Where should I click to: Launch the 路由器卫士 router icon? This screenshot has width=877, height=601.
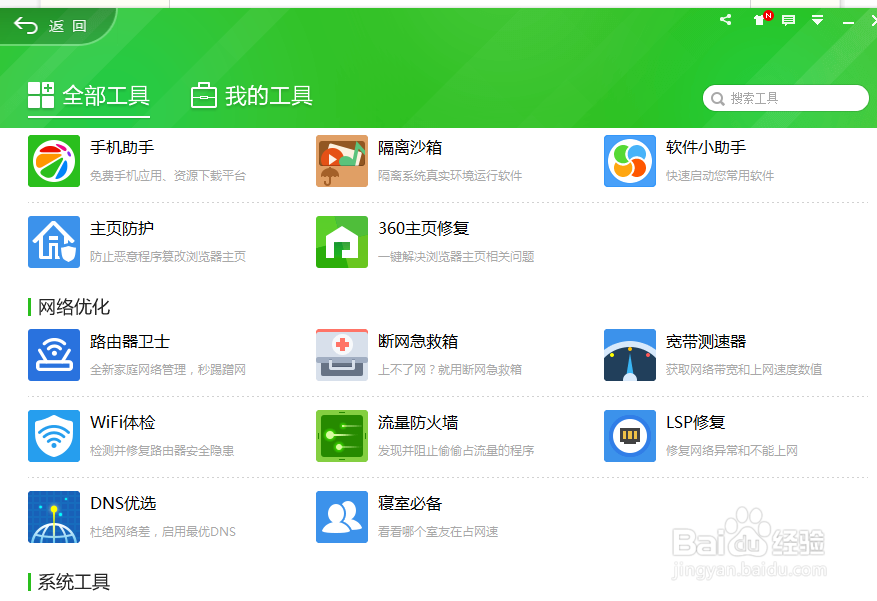pos(54,355)
